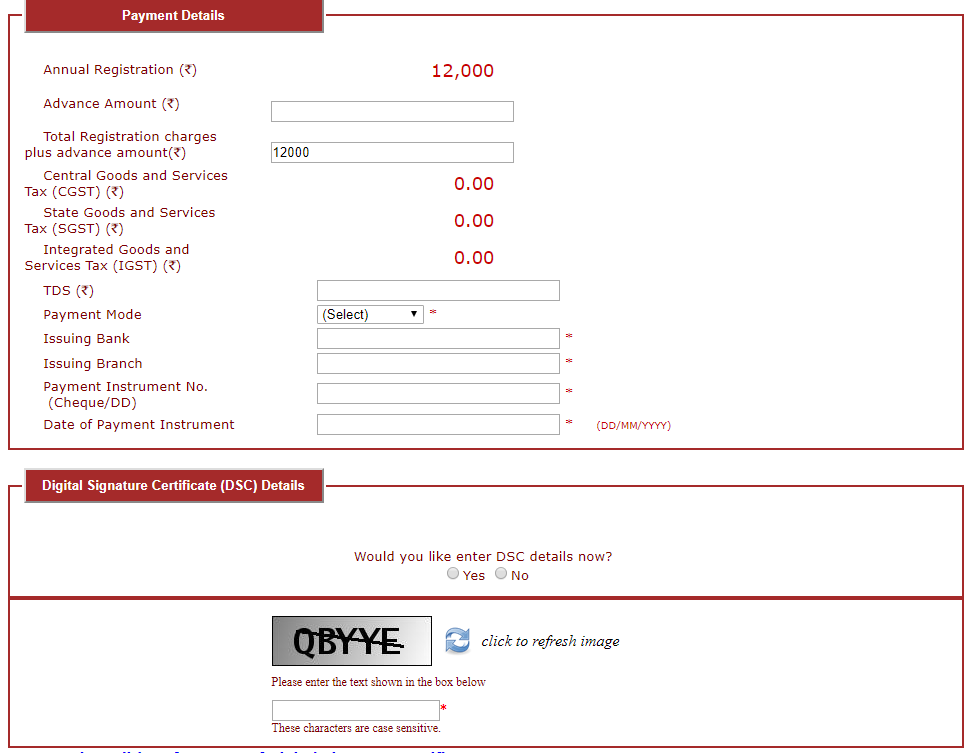This screenshot has height=753, width=969.
Task: Click the TDS amount input field
Action: pyautogui.click(x=438, y=291)
